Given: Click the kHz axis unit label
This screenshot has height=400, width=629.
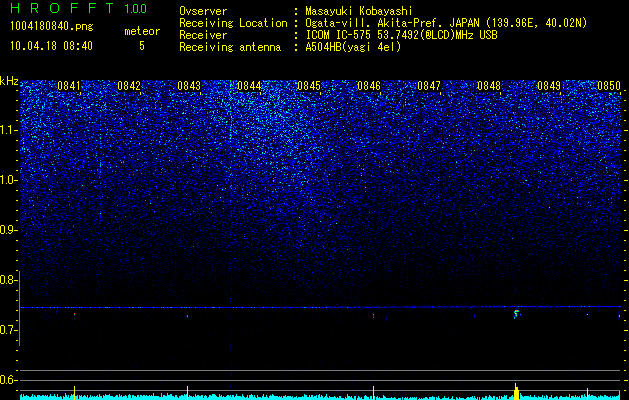Looking at the screenshot, I should [9, 81].
